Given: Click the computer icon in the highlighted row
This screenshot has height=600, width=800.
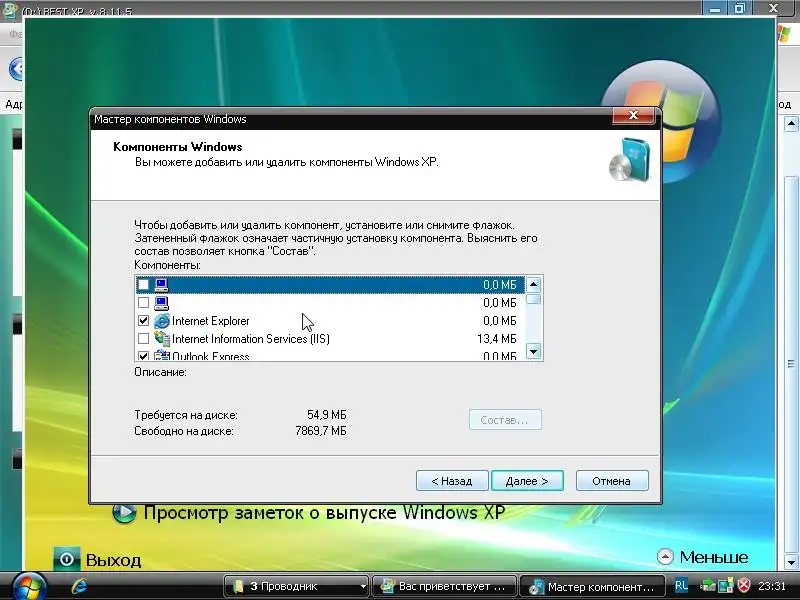Looking at the screenshot, I should 162,285.
